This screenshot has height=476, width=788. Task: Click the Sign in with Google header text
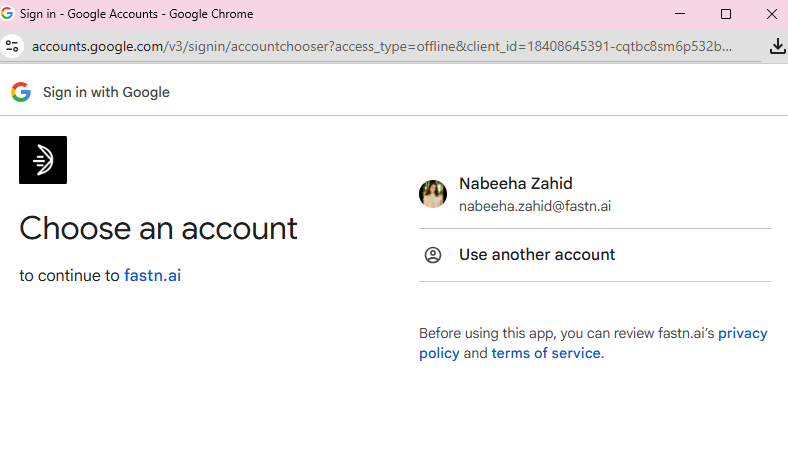tap(106, 92)
